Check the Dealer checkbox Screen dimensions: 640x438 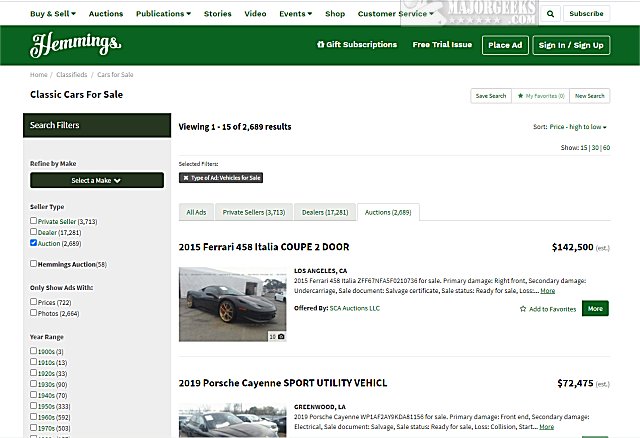pyautogui.click(x=33, y=231)
